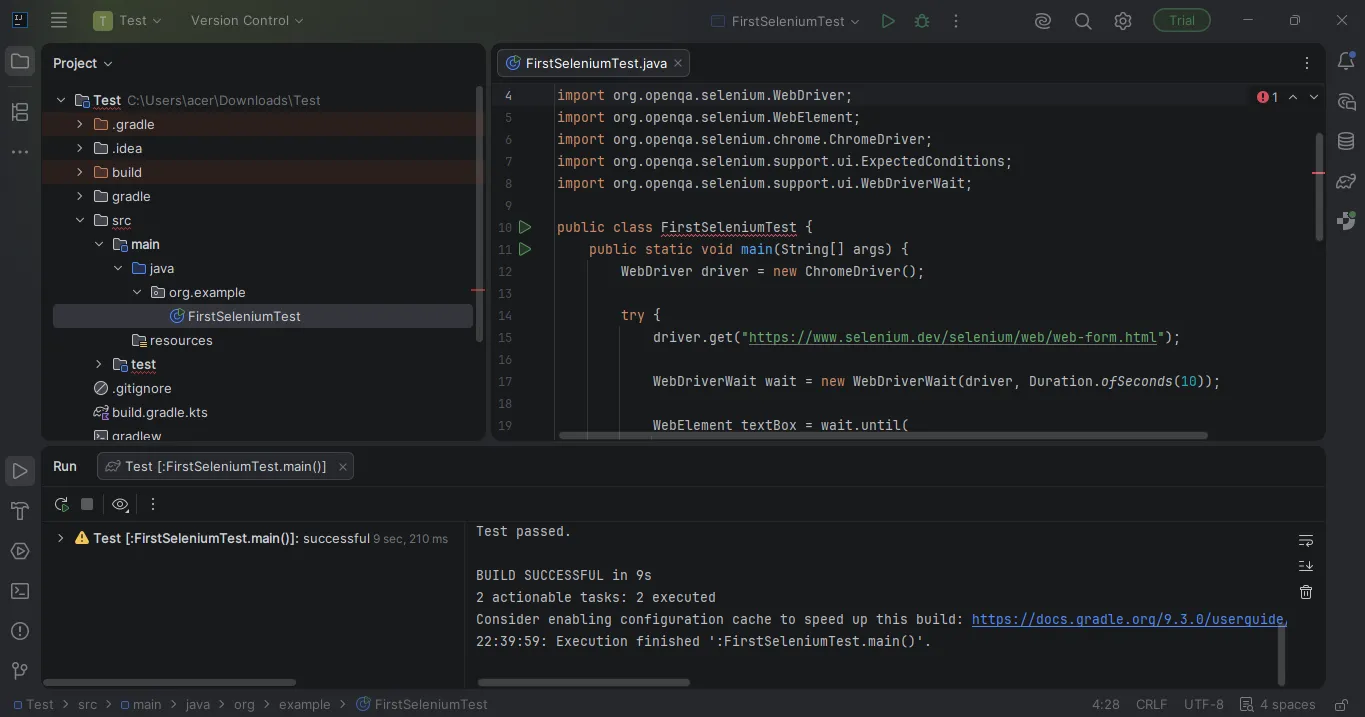
Task: Open More Actions next to the Debug button
Action: (956, 21)
